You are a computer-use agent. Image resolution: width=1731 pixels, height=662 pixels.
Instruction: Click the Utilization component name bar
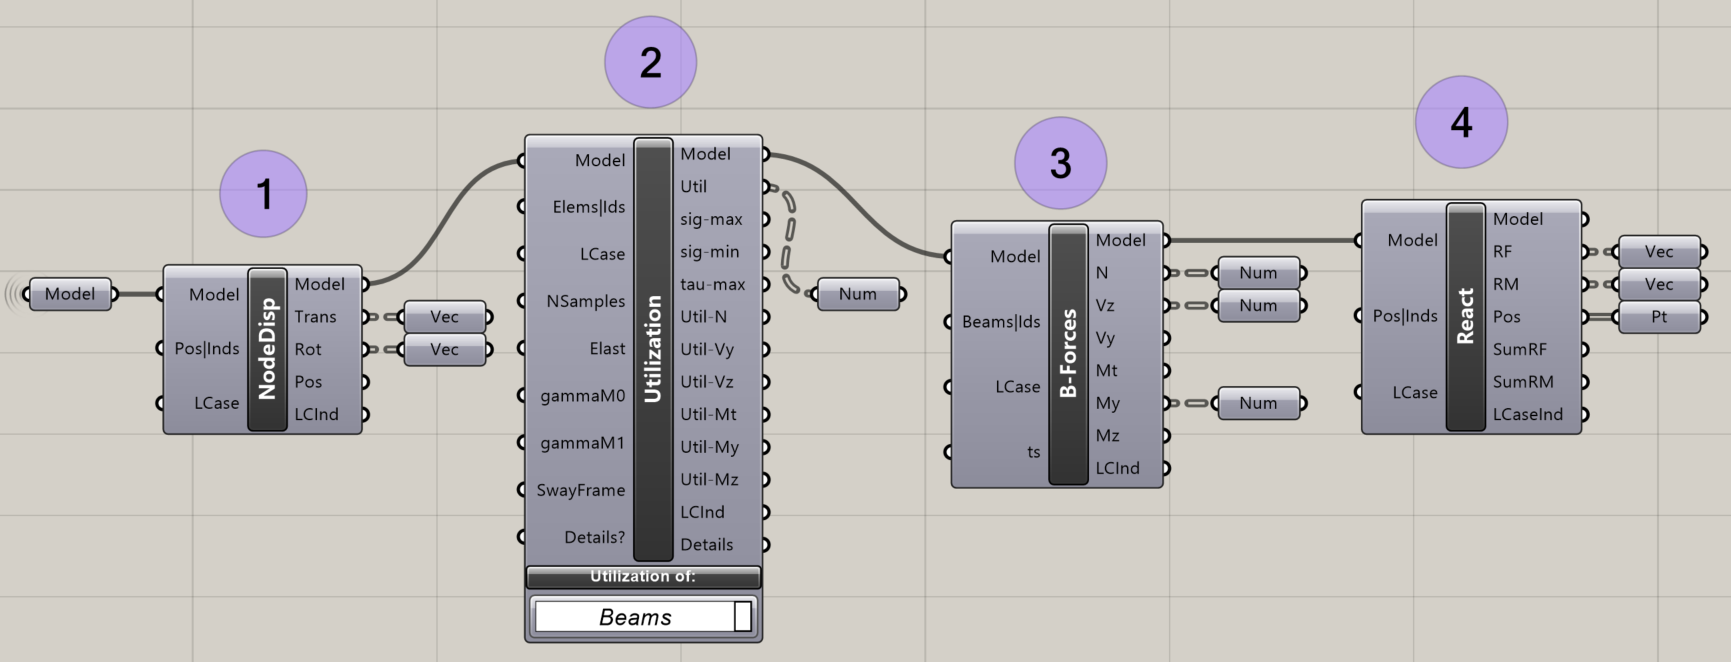653,349
